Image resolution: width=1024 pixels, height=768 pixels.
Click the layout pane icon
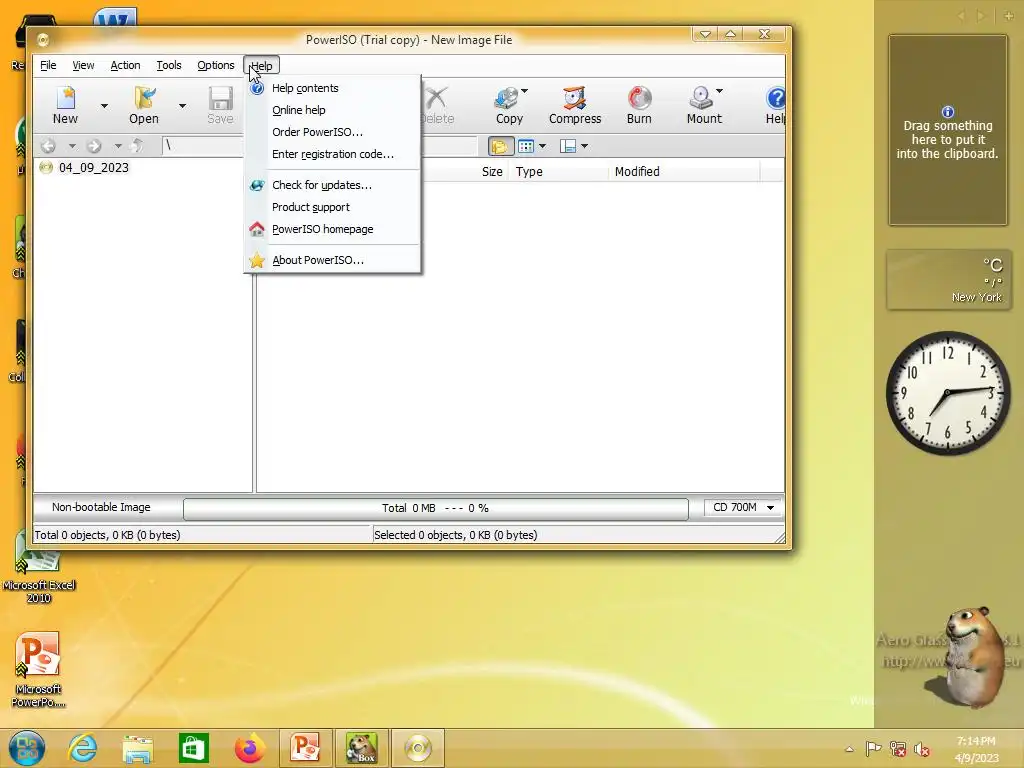[568, 146]
